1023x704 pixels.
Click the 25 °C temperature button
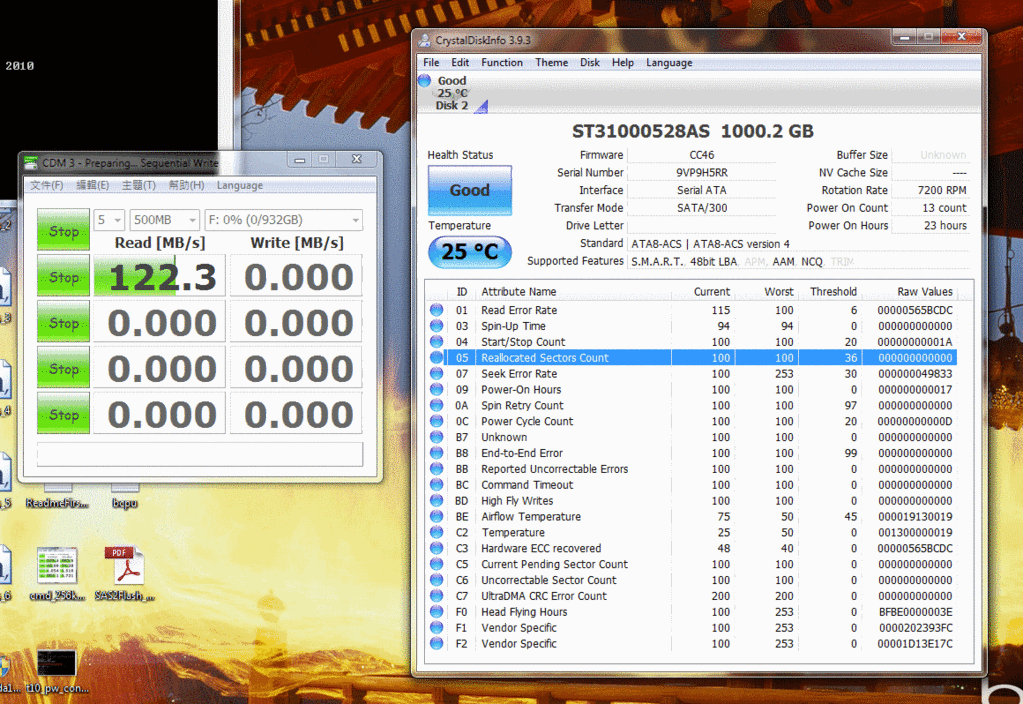[469, 252]
